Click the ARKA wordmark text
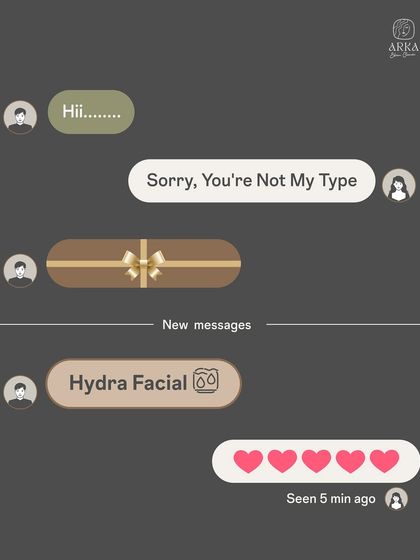This screenshot has width=420, height=560. point(404,47)
